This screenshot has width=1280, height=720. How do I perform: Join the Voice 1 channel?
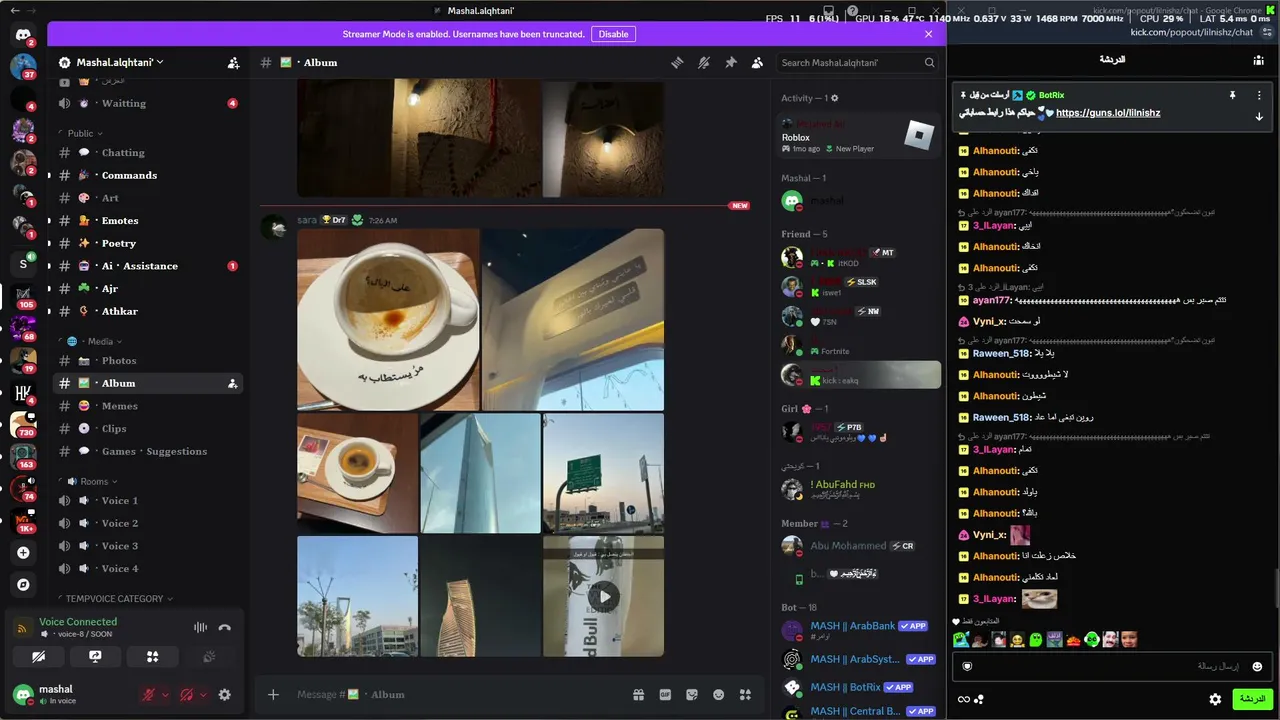[147, 501]
